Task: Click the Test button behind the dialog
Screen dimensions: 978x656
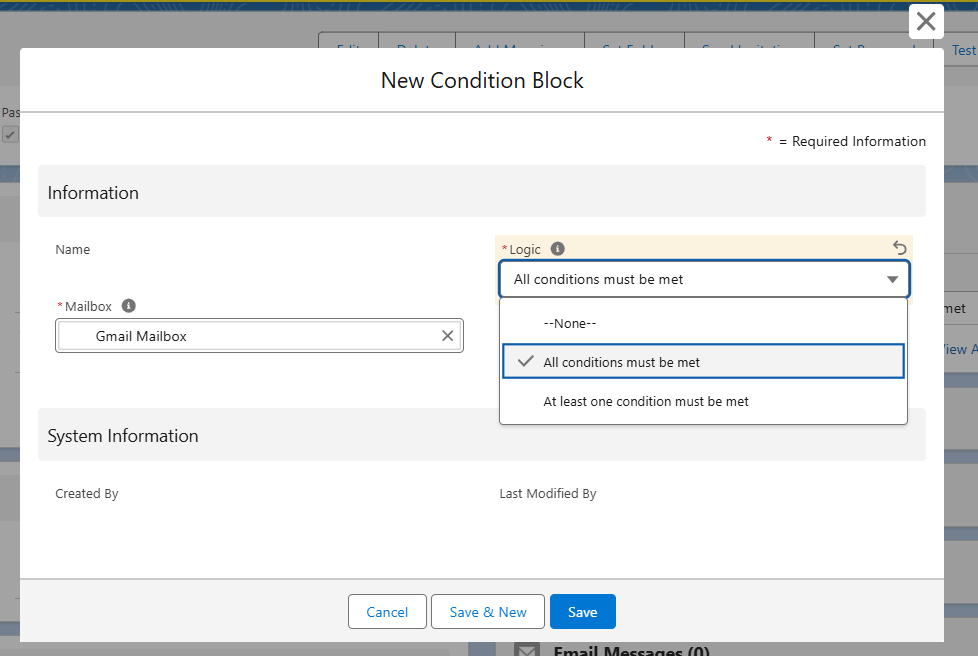Action: [962, 49]
